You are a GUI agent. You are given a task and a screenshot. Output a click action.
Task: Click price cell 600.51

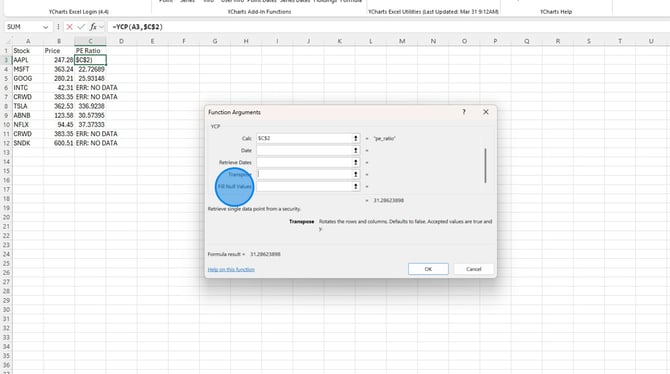click(x=59, y=143)
